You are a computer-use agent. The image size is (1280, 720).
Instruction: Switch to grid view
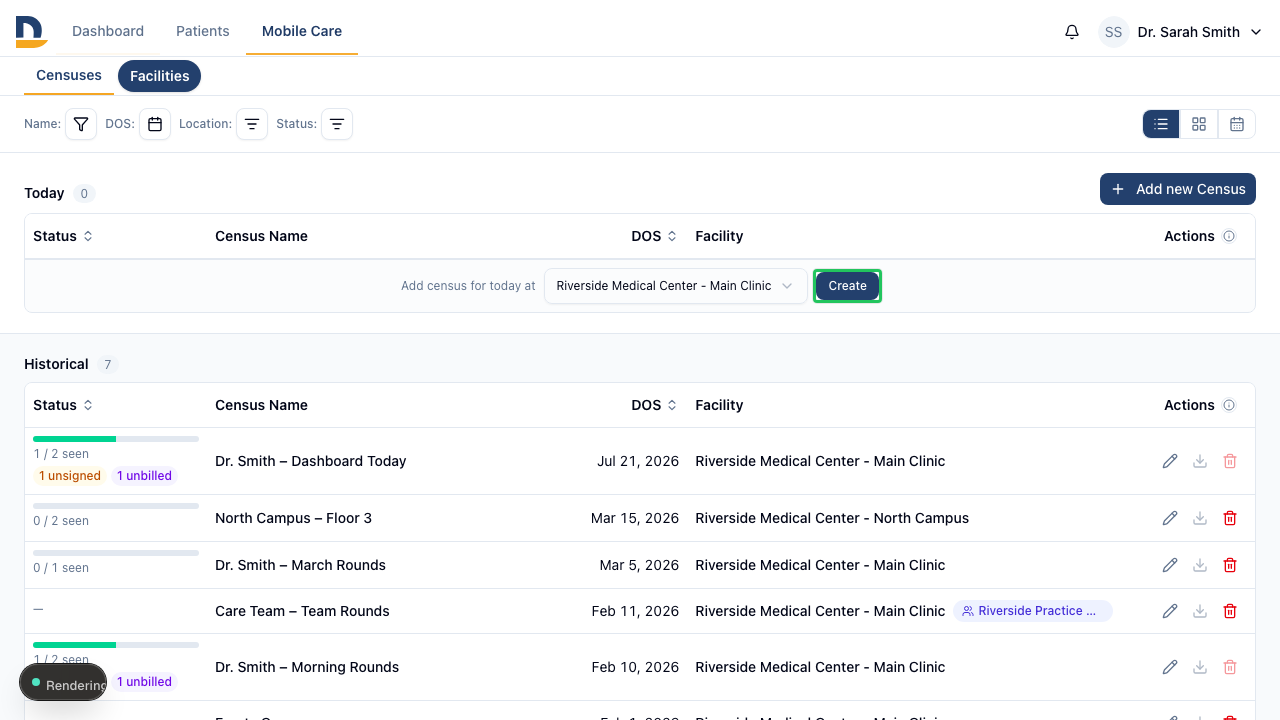pos(1199,124)
